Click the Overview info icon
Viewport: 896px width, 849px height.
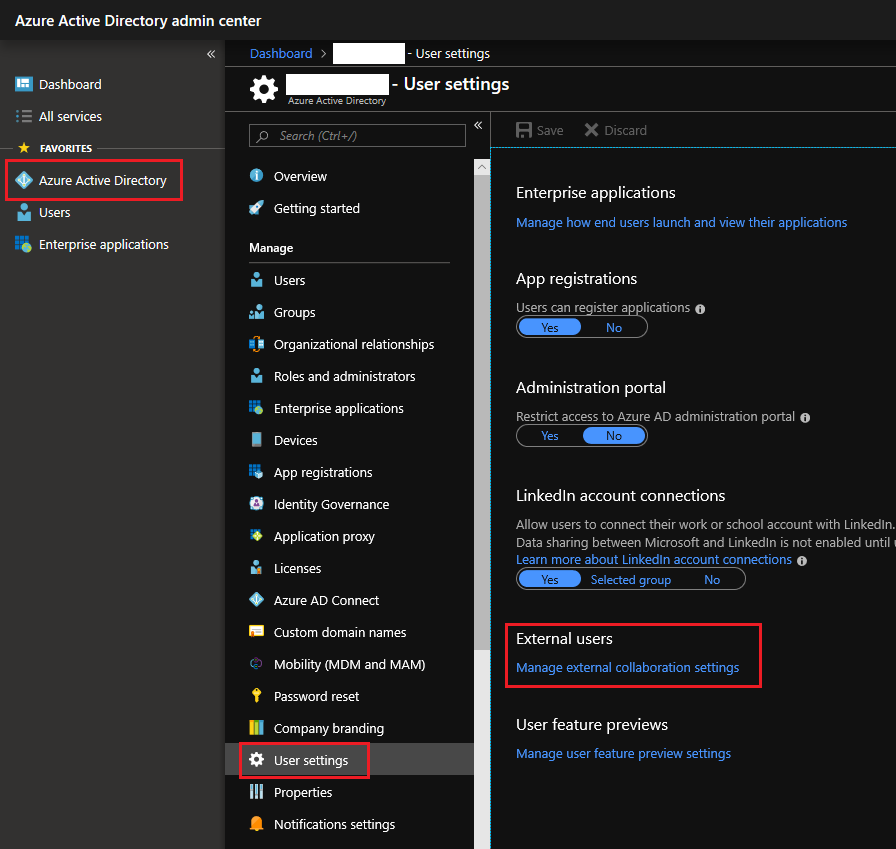pyautogui.click(x=257, y=175)
